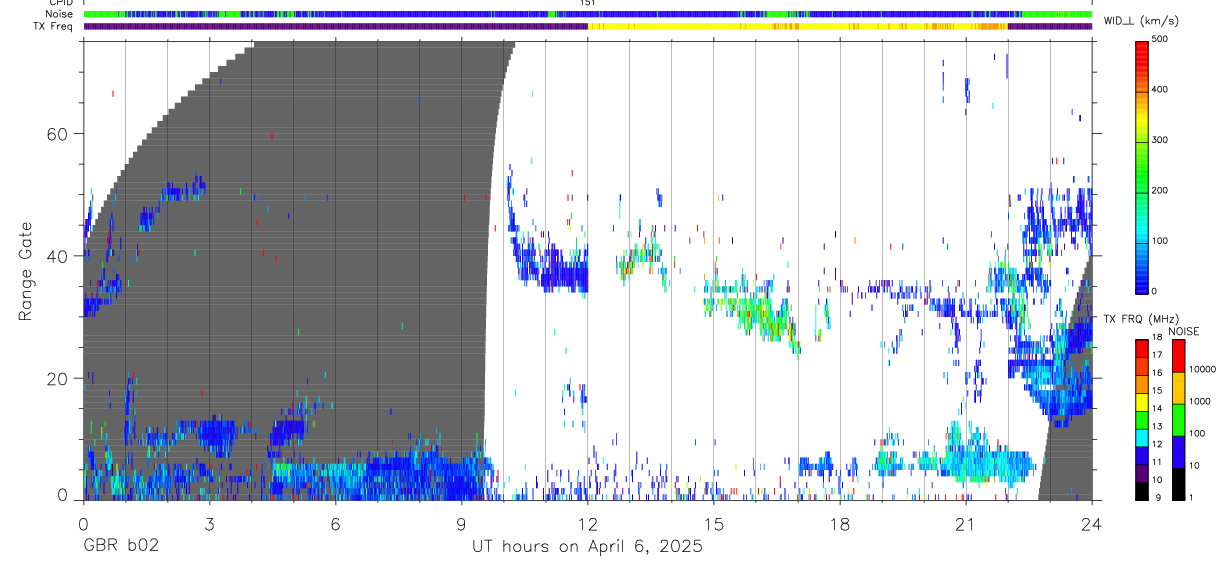Click NOISE legend label "10000"
This screenshot has width=1228, height=567.
pyautogui.click(x=1201, y=369)
